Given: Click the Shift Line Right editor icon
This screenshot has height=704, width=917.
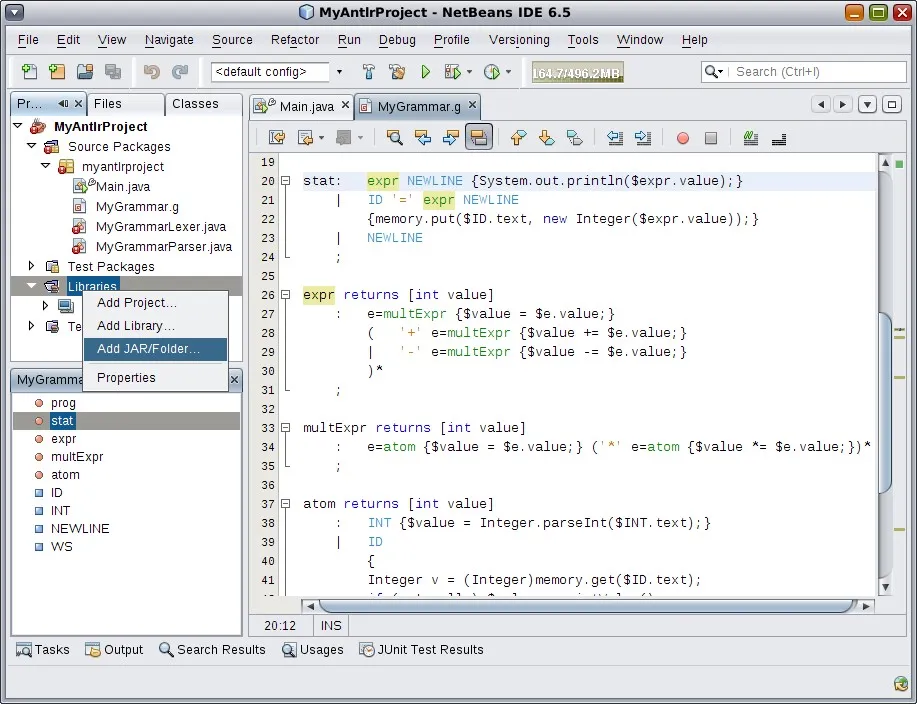Looking at the screenshot, I should click(643, 138).
